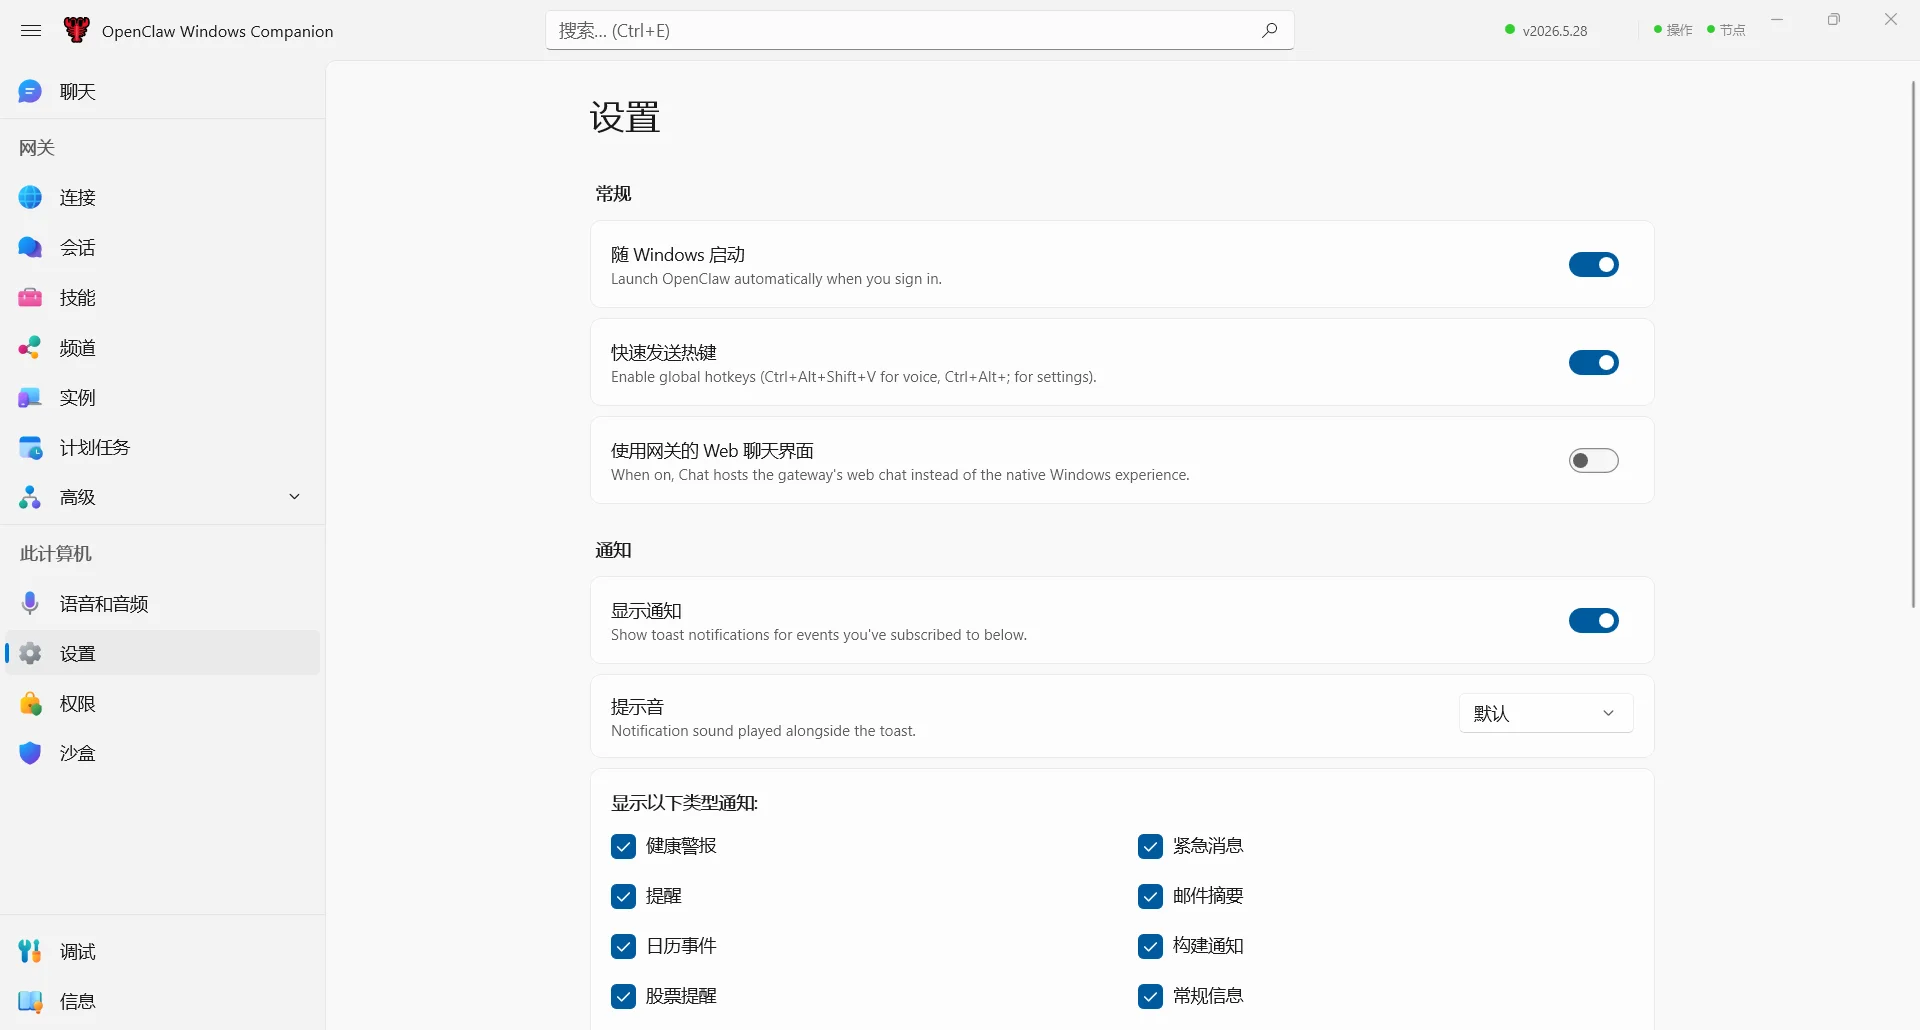Maximize the OpenClaw window
1920x1030 pixels.
pyautogui.click(x=1834, y=19)
